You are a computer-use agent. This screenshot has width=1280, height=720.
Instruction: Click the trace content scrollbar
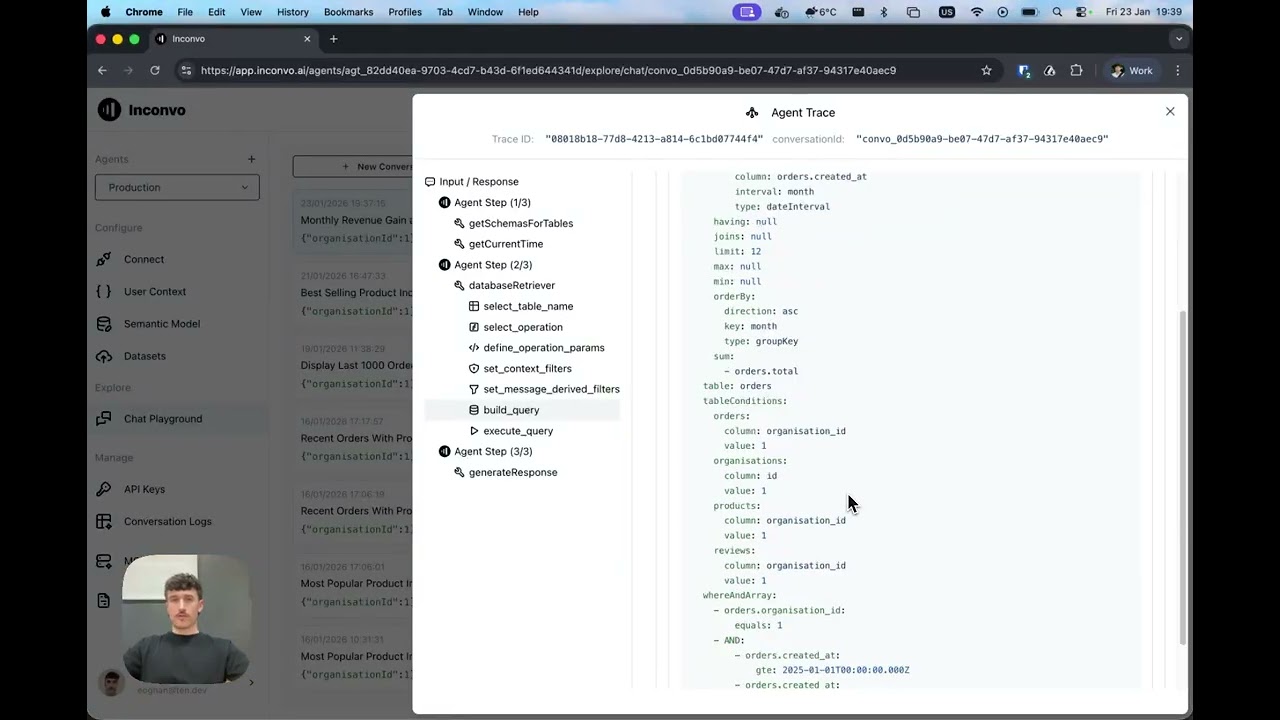pos(1183,477)
